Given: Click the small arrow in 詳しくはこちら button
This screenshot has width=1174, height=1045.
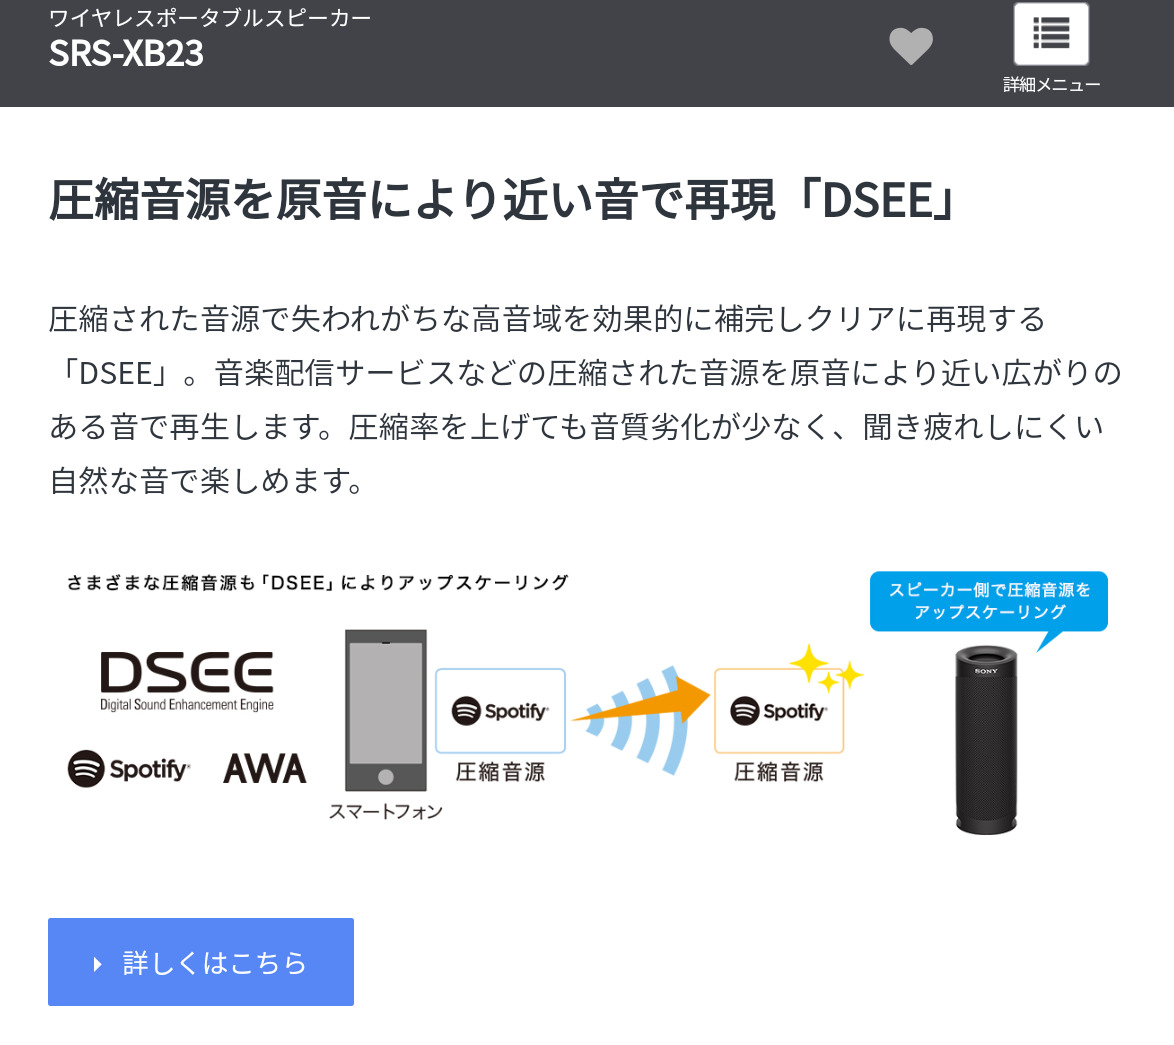Looking at the screenshot, I should coord(97,963).
